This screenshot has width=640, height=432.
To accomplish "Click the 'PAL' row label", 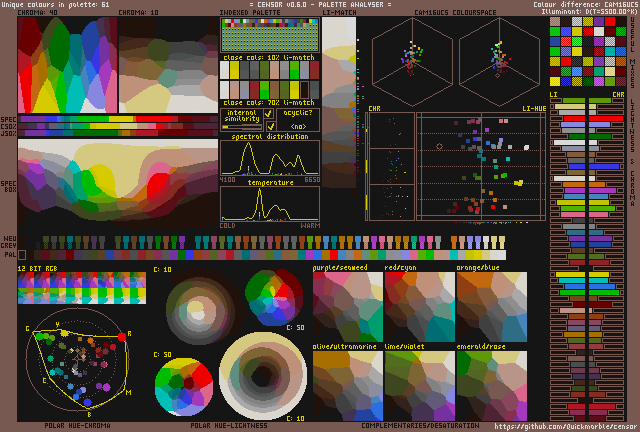I will pyautogui.click(x=11, y=255).
